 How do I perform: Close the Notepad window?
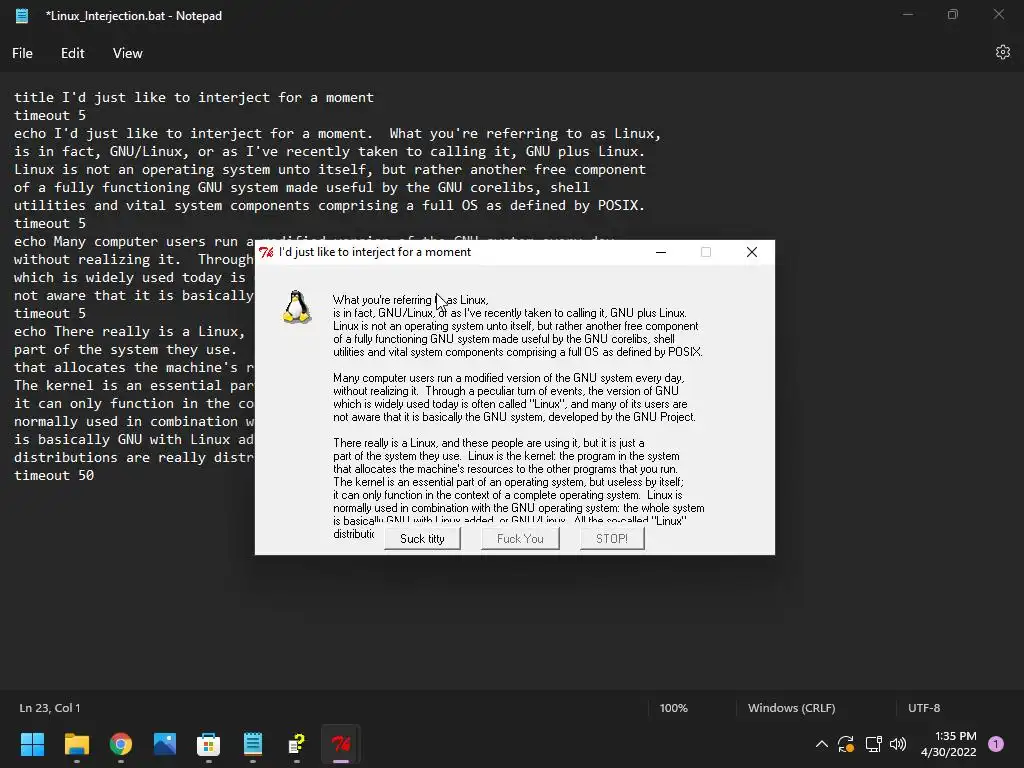pos(999,14)
